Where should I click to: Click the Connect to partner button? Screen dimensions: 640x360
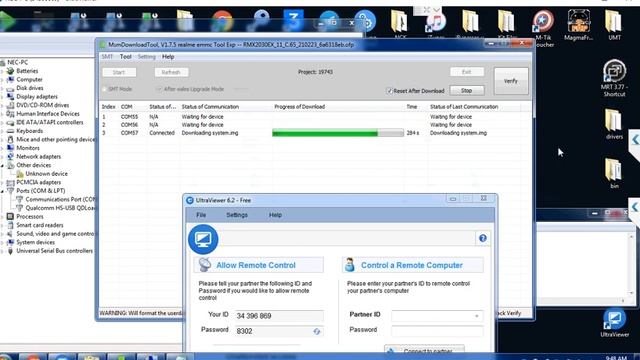(x=424, y=350)
